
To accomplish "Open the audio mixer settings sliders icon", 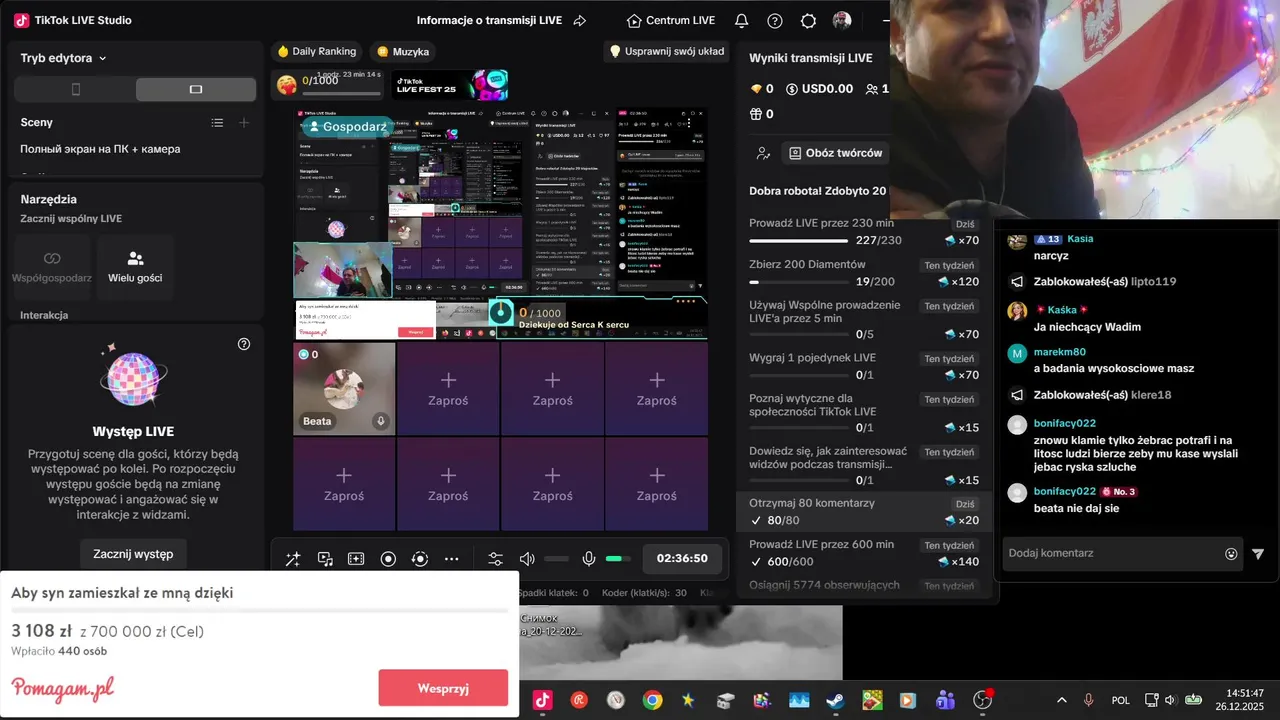I will point(495,559).
